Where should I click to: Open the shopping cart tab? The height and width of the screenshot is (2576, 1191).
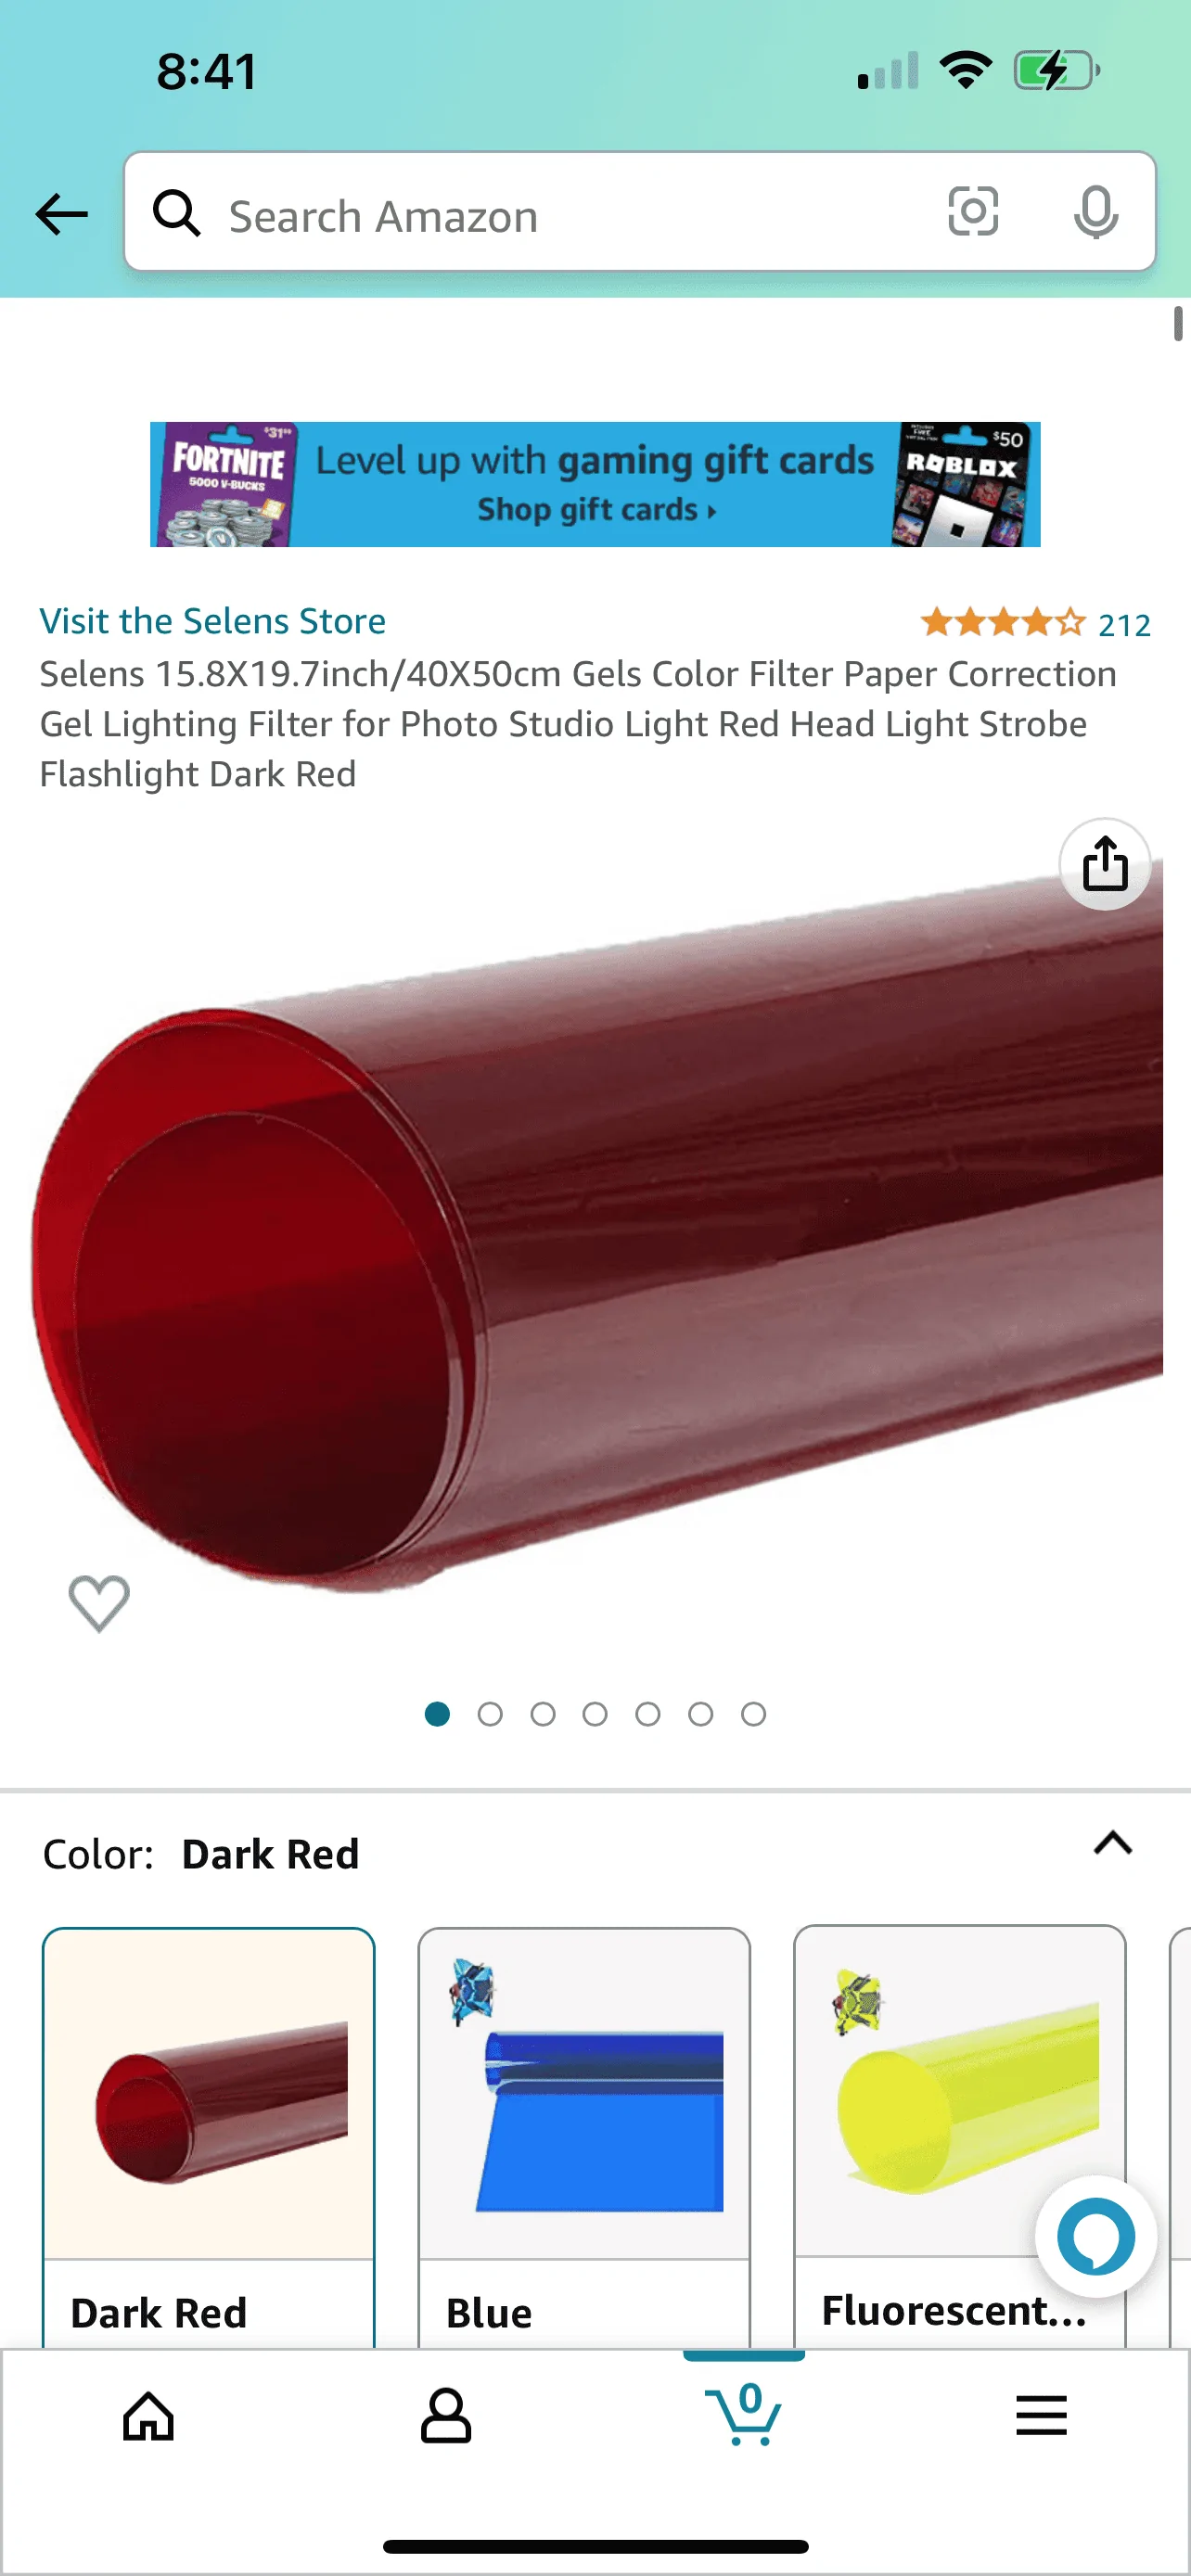point(743,2414)
